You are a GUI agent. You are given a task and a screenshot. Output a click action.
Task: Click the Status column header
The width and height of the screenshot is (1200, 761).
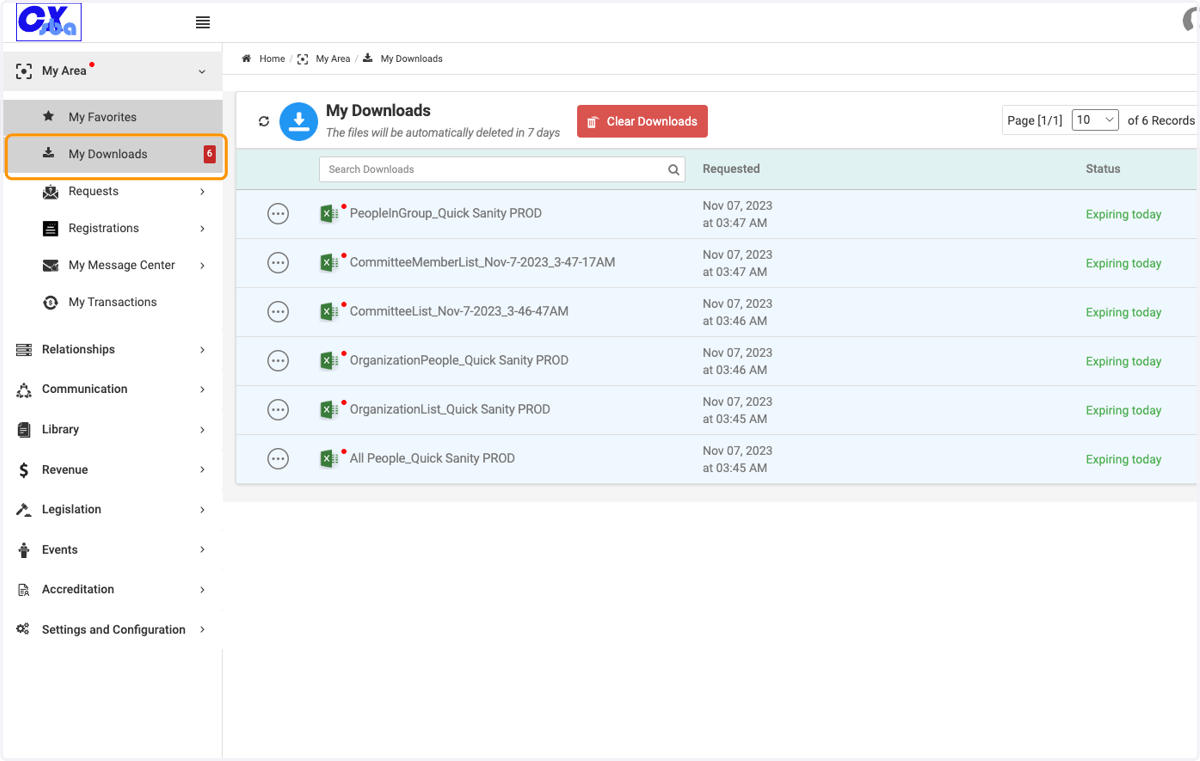coord(1103,169)
